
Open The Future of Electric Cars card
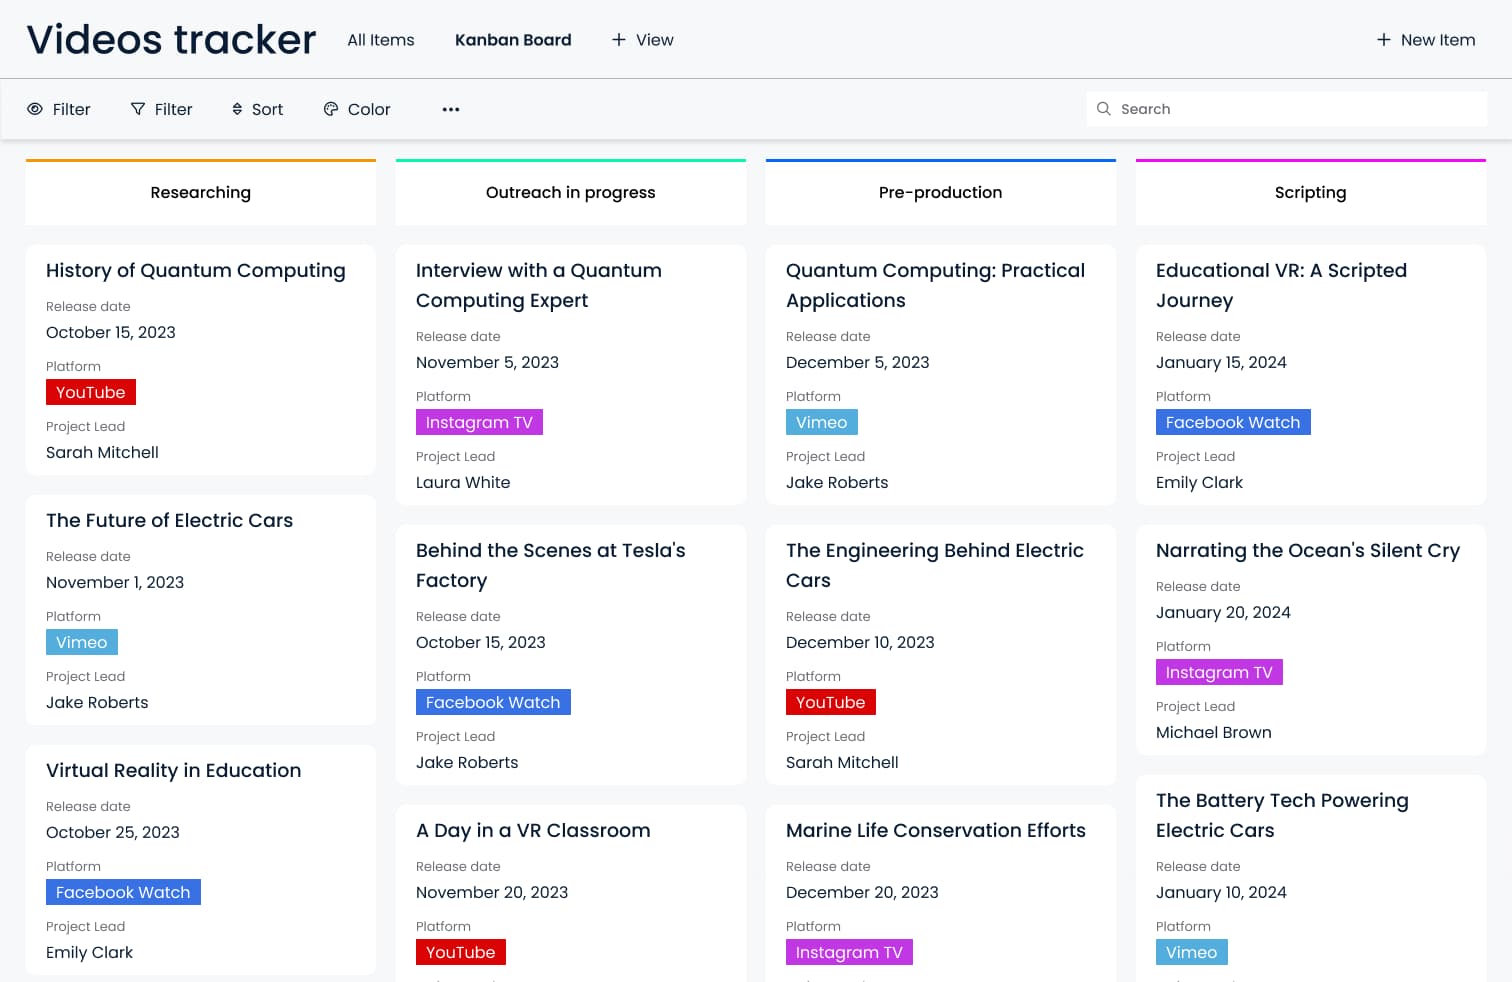169,520
